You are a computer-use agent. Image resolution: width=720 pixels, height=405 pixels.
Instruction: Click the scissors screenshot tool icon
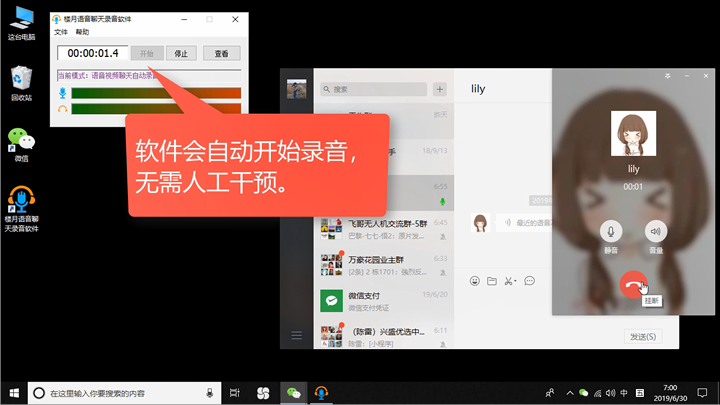pos(509,281)
